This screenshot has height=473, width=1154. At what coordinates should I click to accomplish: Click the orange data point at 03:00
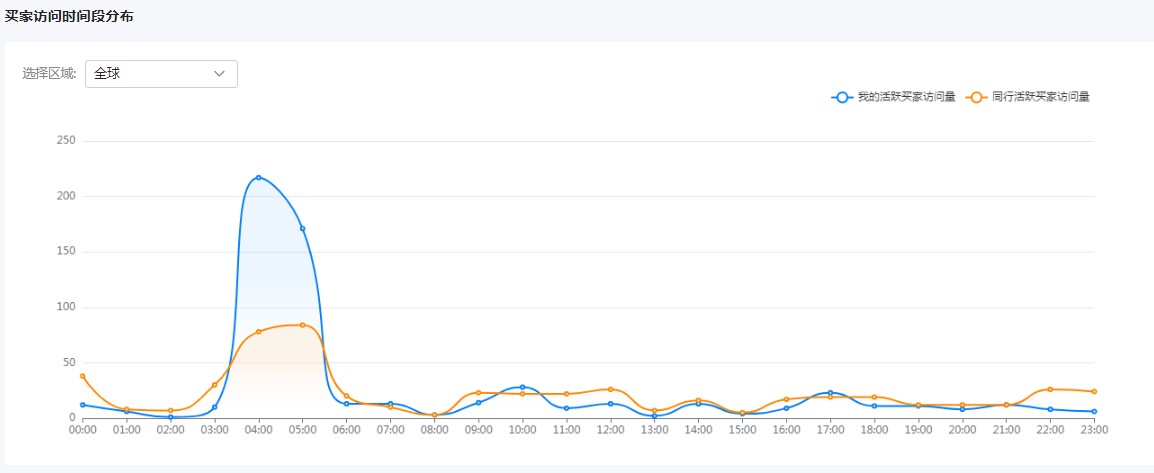point(215,385)
